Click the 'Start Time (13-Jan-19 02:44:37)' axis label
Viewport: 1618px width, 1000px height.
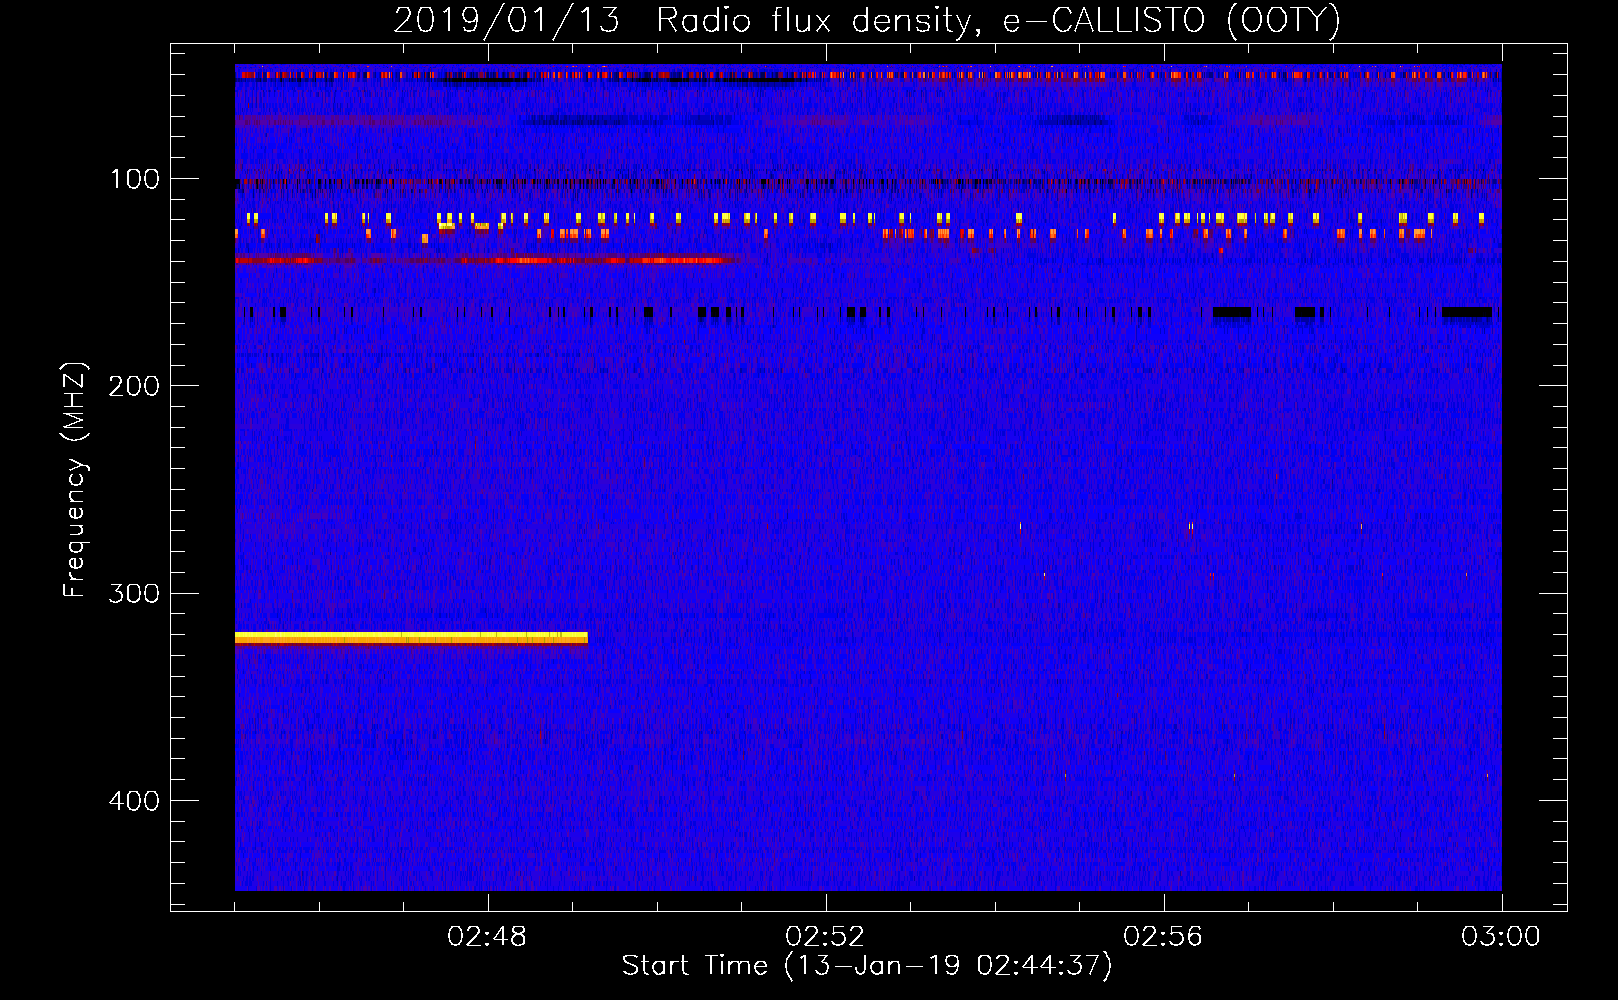pos(867,966)
